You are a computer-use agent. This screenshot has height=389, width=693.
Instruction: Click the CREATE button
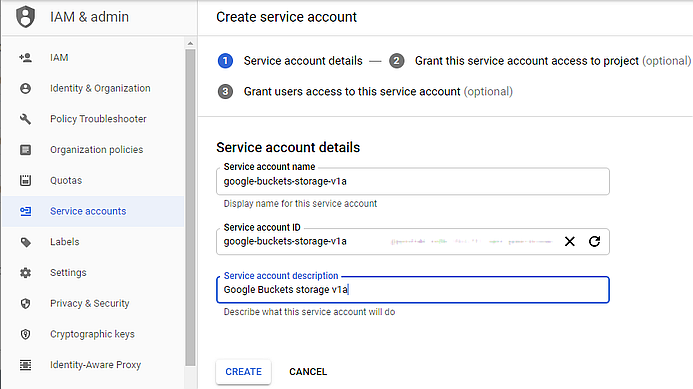click(244, 372)
